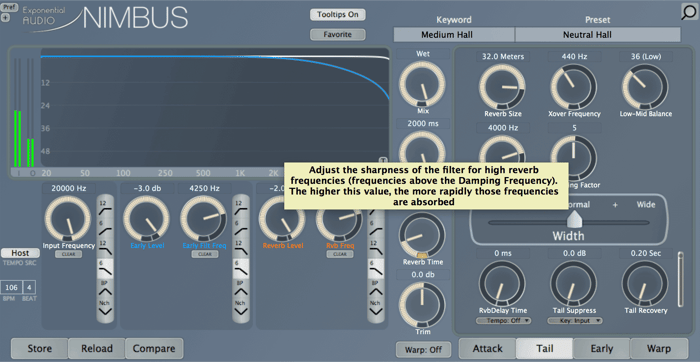Click the Tail Recovery knob
Viewport: 700px width, 362px height.
(645, 284)
